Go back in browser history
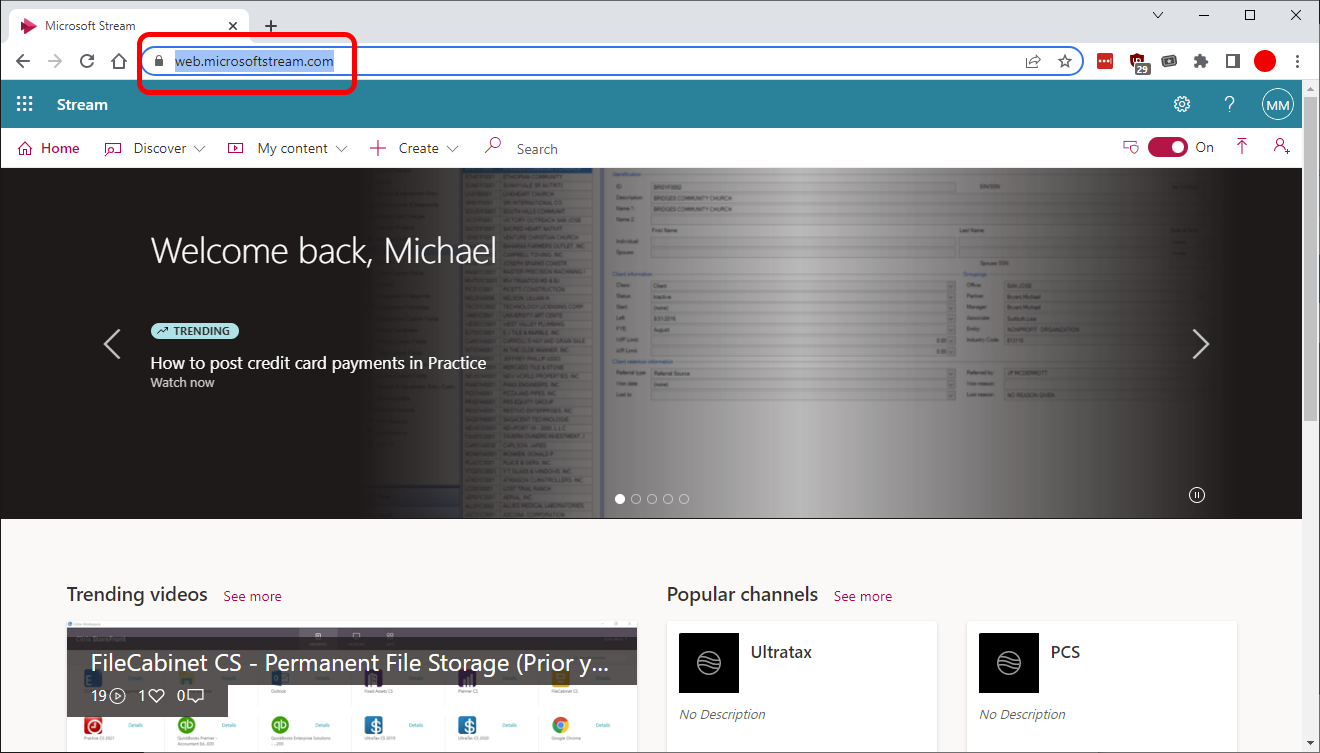Image resolution: width=1320 pixels, height=753 pixels. point(23,61)
